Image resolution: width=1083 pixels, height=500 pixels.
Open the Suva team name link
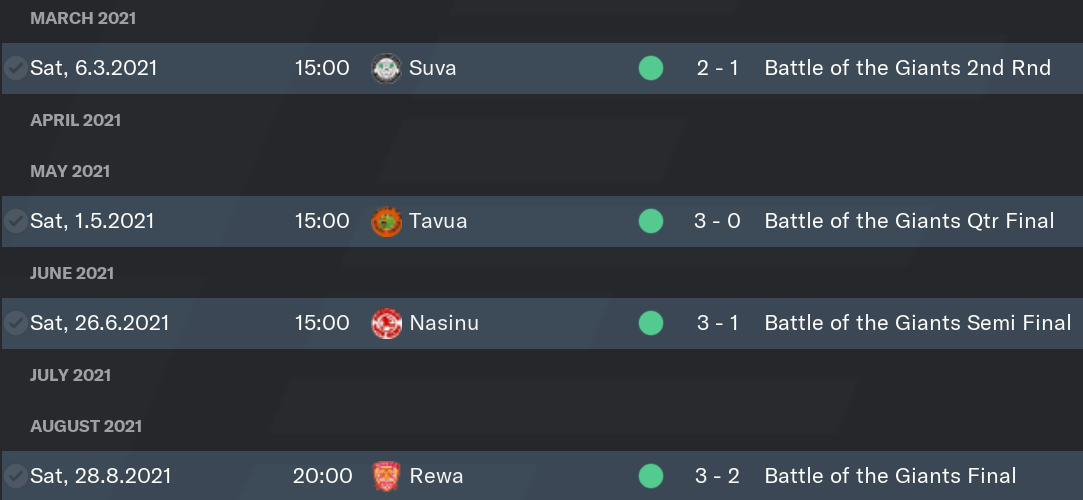point(432,68)
